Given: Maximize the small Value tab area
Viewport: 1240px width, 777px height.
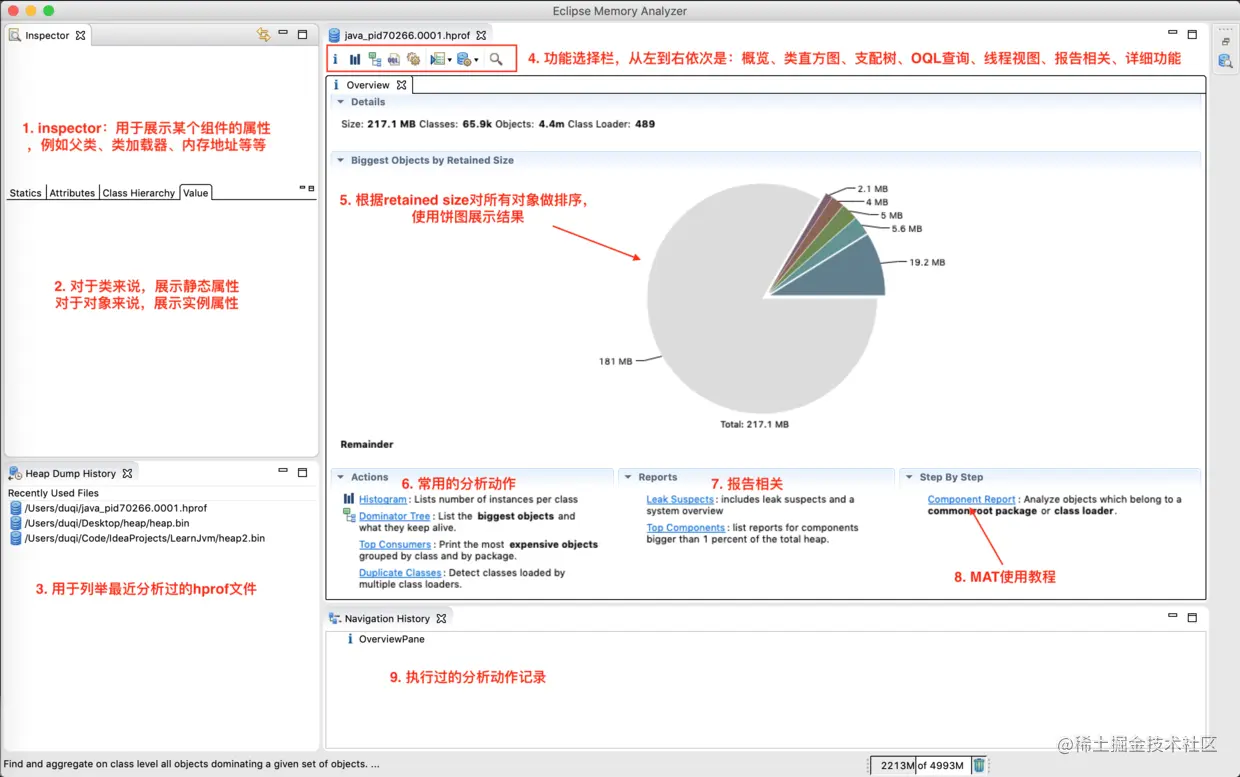Looking at the screenshot, I should tap(311, 188).
